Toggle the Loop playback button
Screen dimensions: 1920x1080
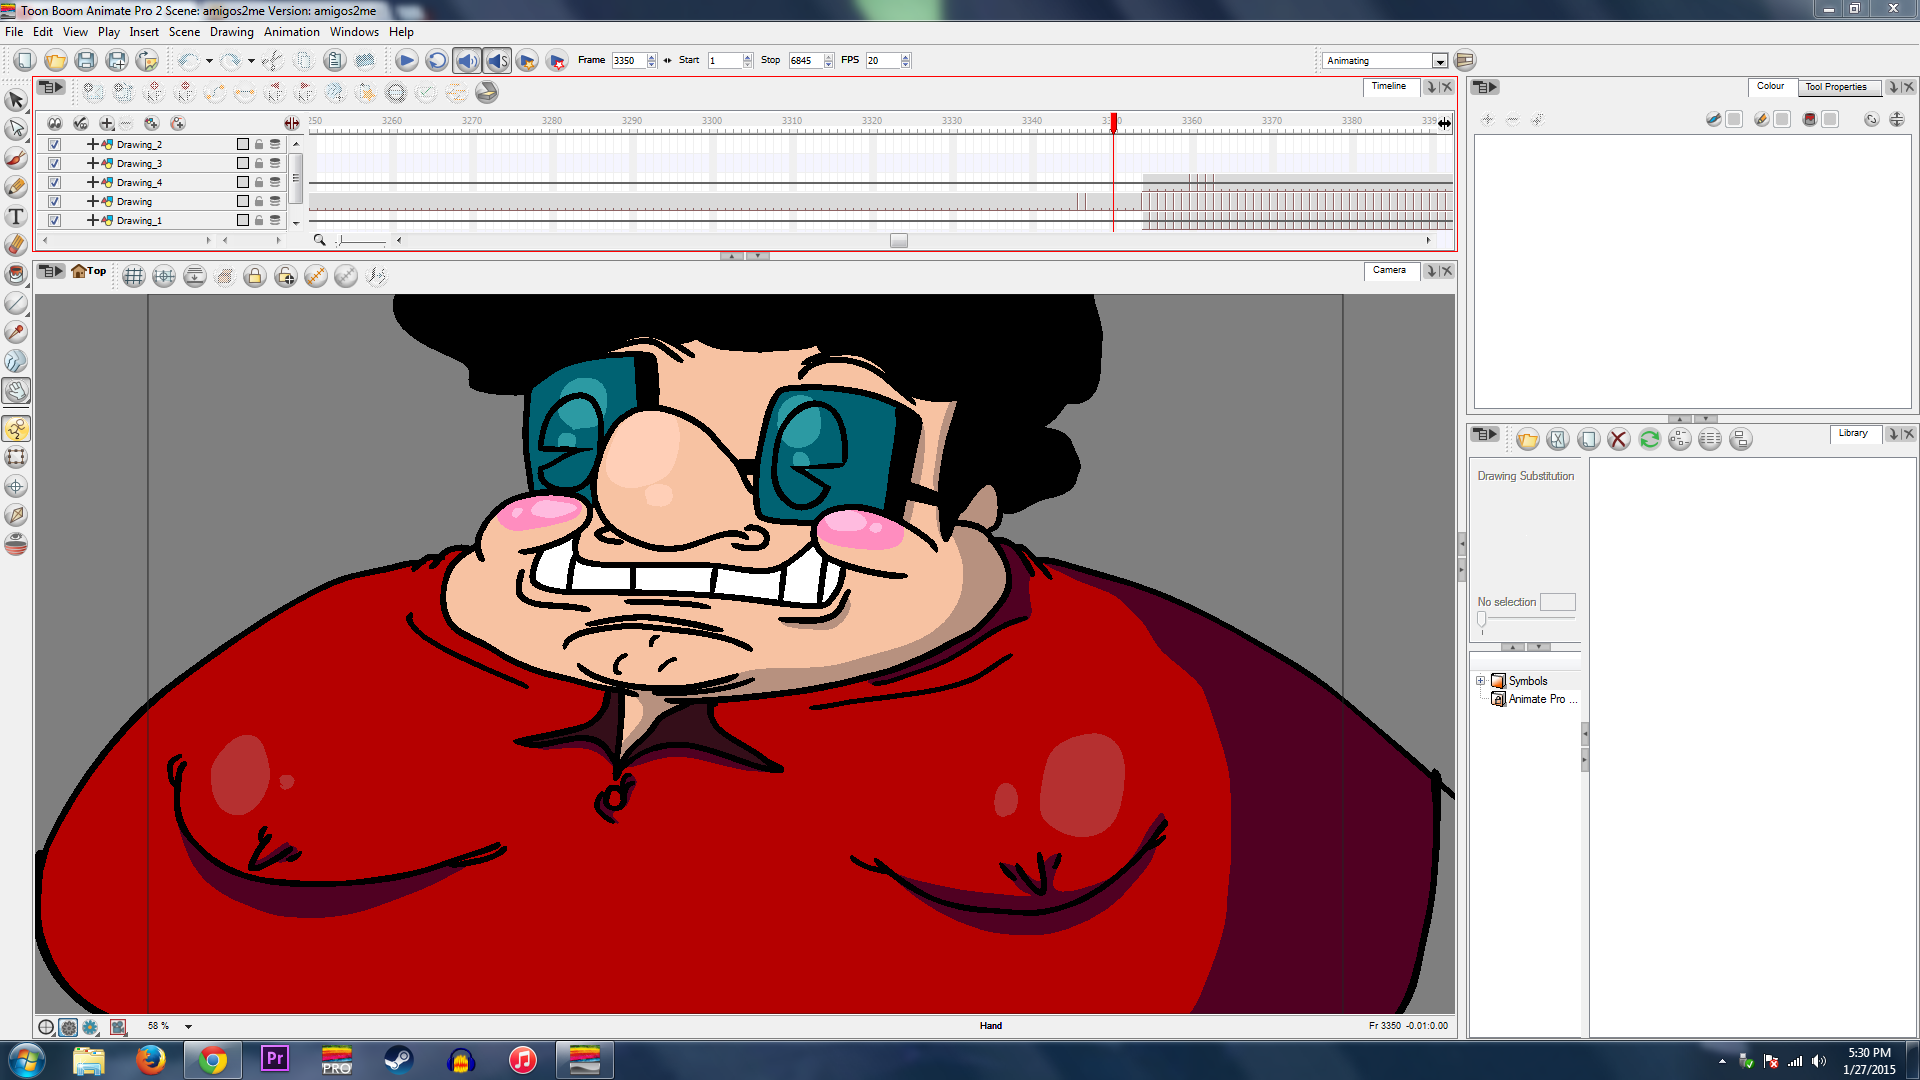pyautogui.click(x=436, y=61)
